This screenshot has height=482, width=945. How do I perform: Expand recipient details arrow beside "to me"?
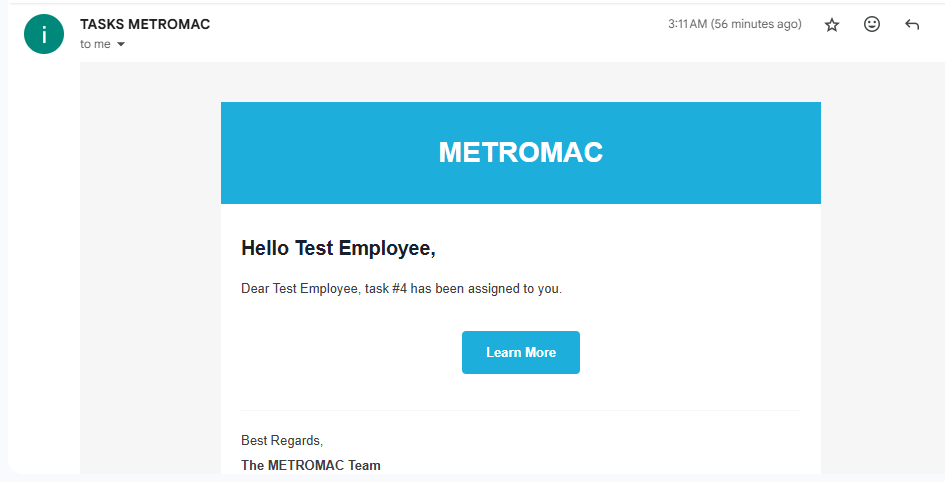tap(121, 45)
